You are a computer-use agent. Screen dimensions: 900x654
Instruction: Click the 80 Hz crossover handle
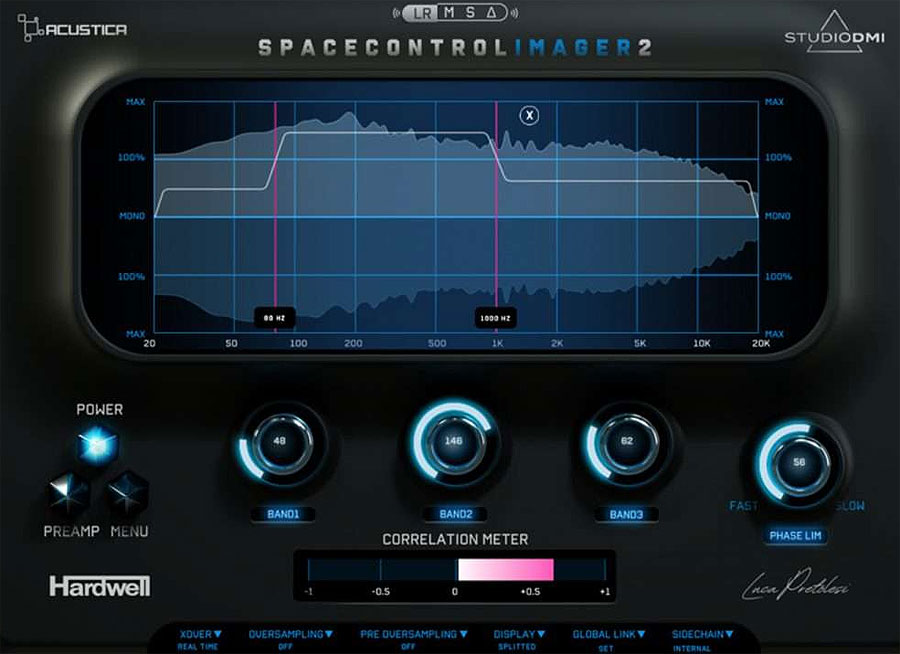[x=274, y=318]
